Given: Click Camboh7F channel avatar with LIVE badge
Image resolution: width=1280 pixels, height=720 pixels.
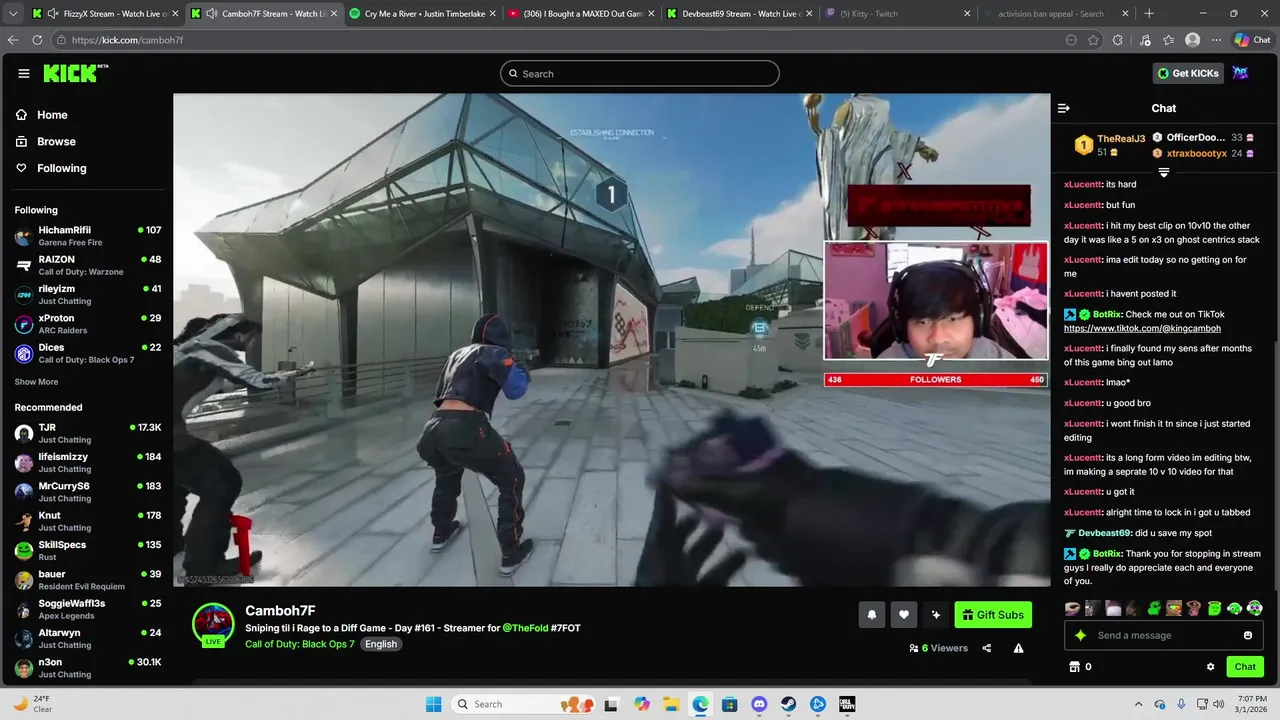Looking at the screenshot, I should [x=213, y=624].
